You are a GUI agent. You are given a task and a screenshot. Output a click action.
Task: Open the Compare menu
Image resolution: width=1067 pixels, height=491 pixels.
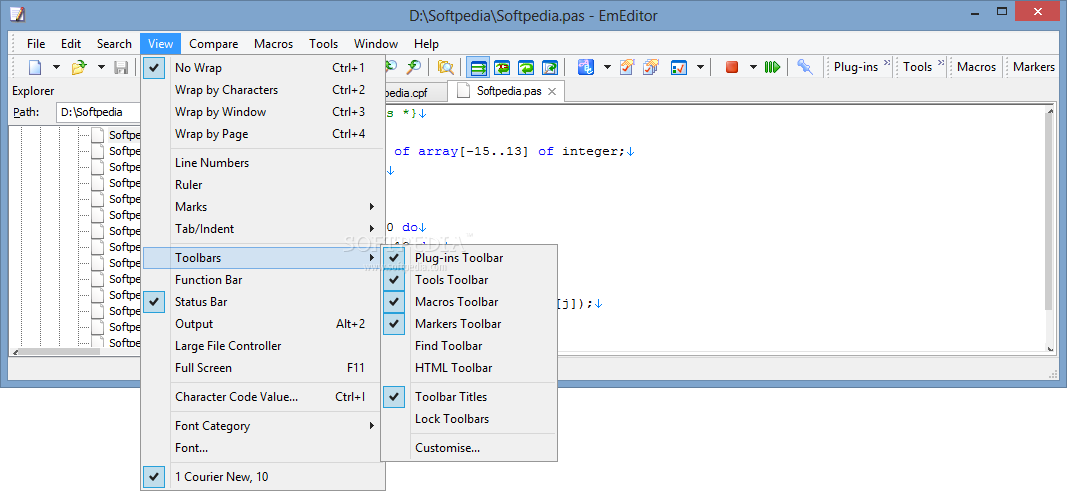tap(214, 44)
